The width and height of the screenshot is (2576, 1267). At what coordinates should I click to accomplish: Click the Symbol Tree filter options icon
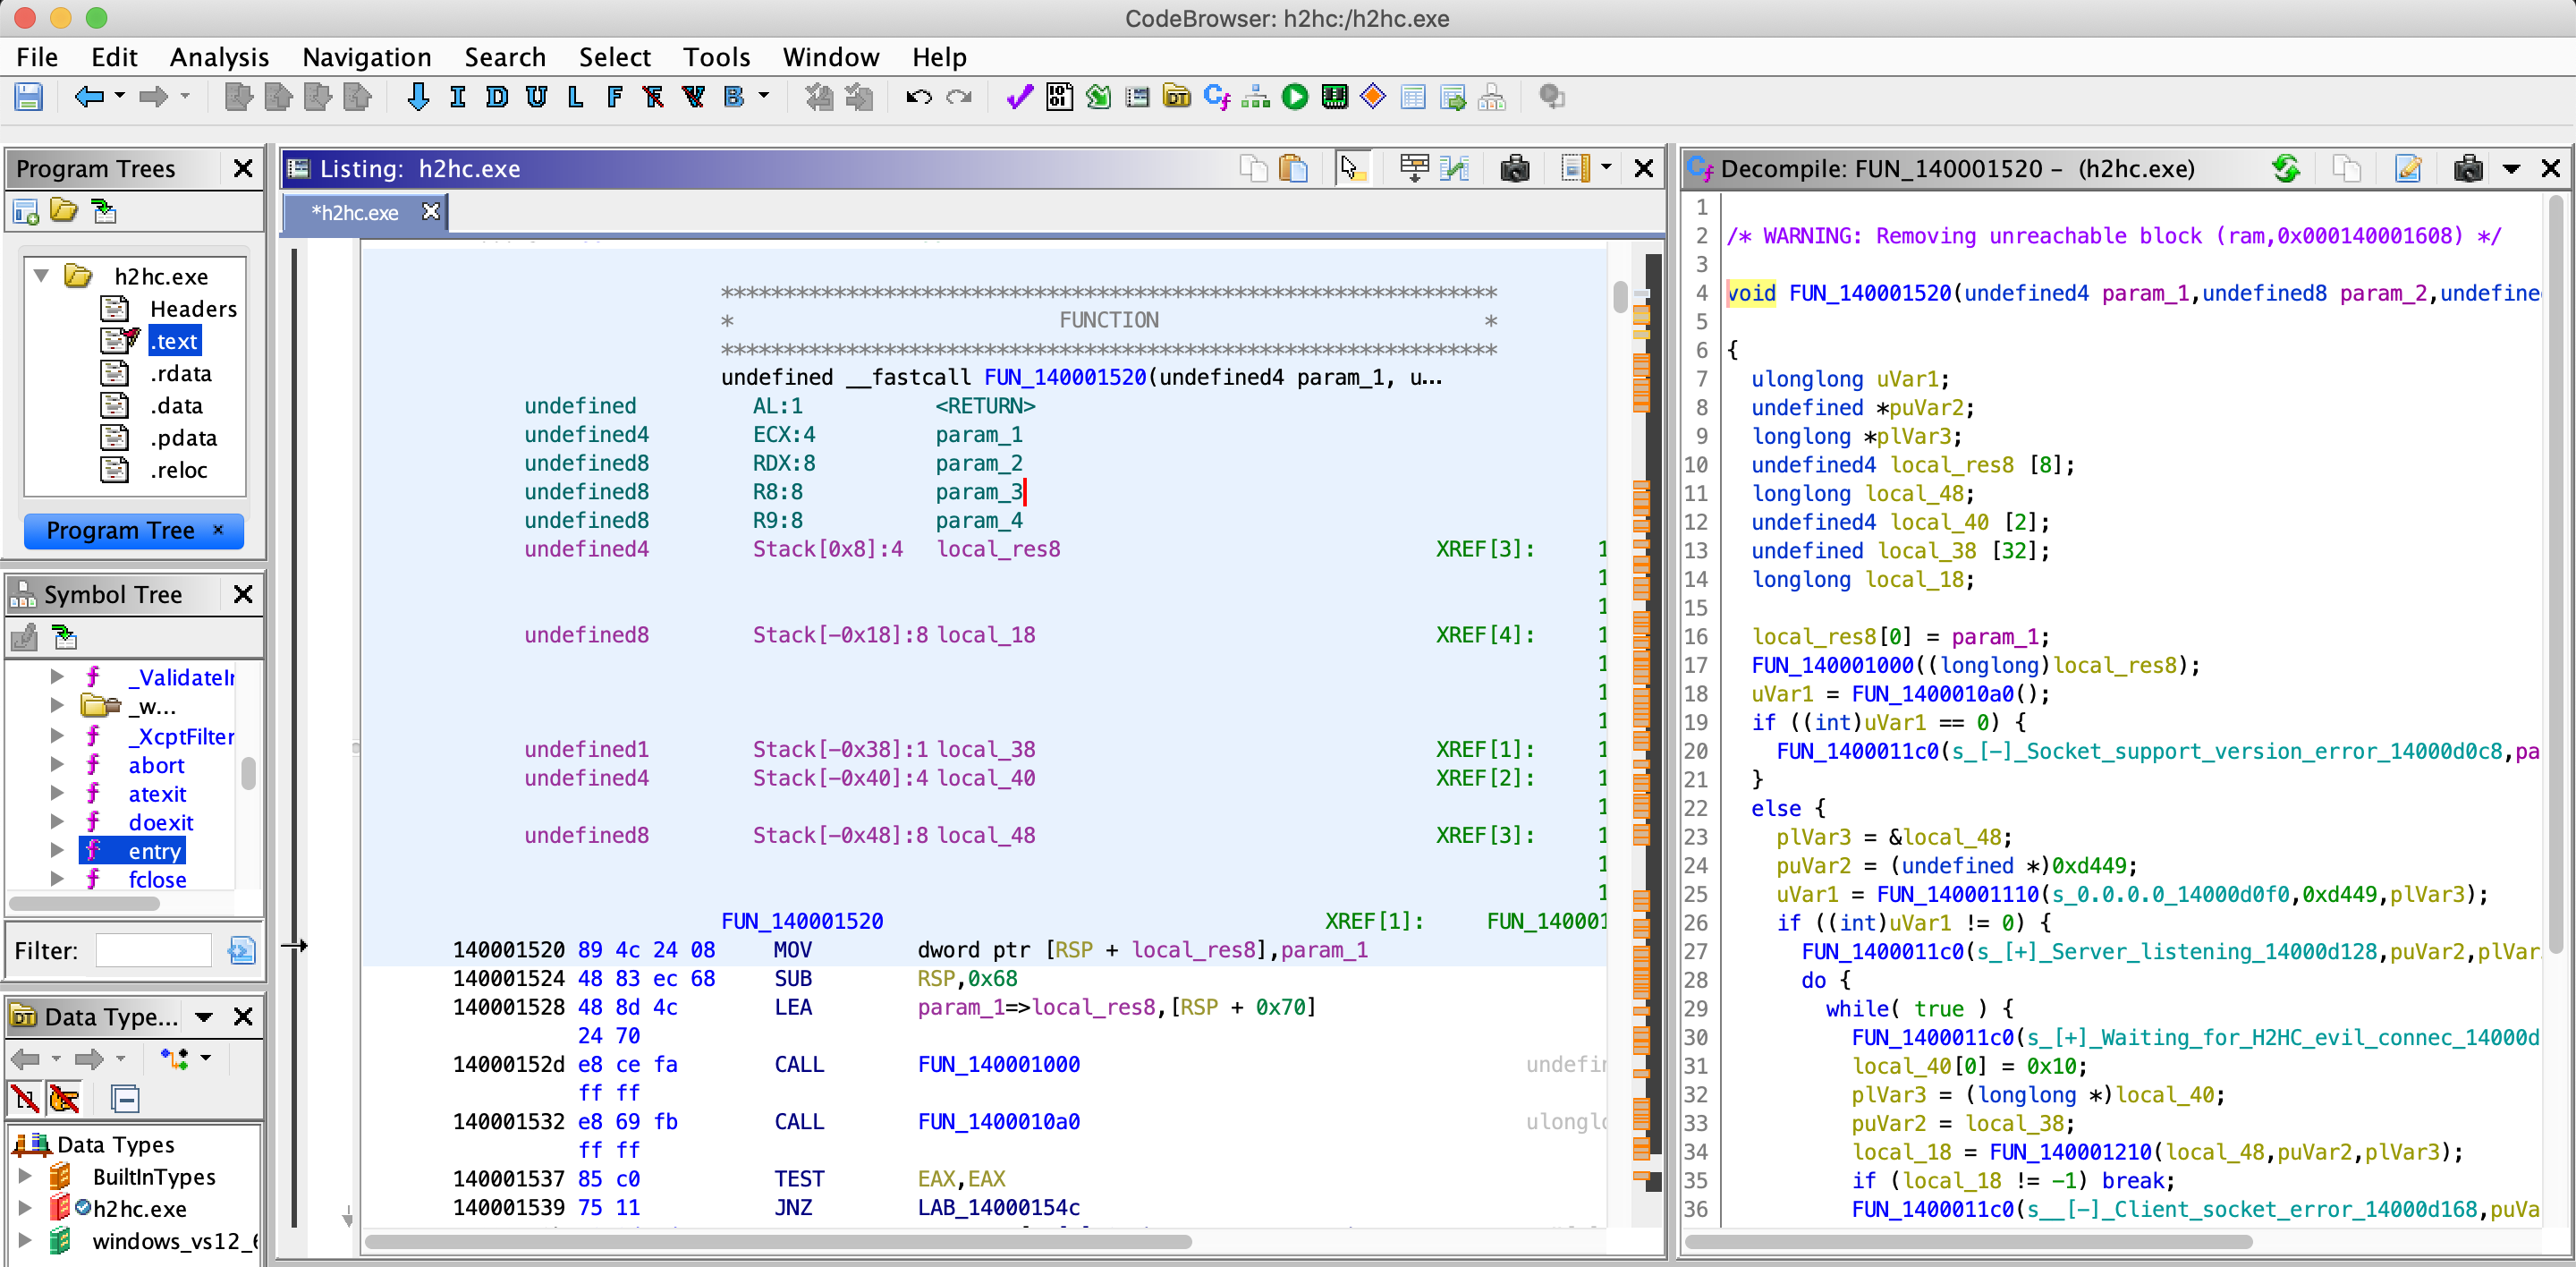(x=241, y=950)
